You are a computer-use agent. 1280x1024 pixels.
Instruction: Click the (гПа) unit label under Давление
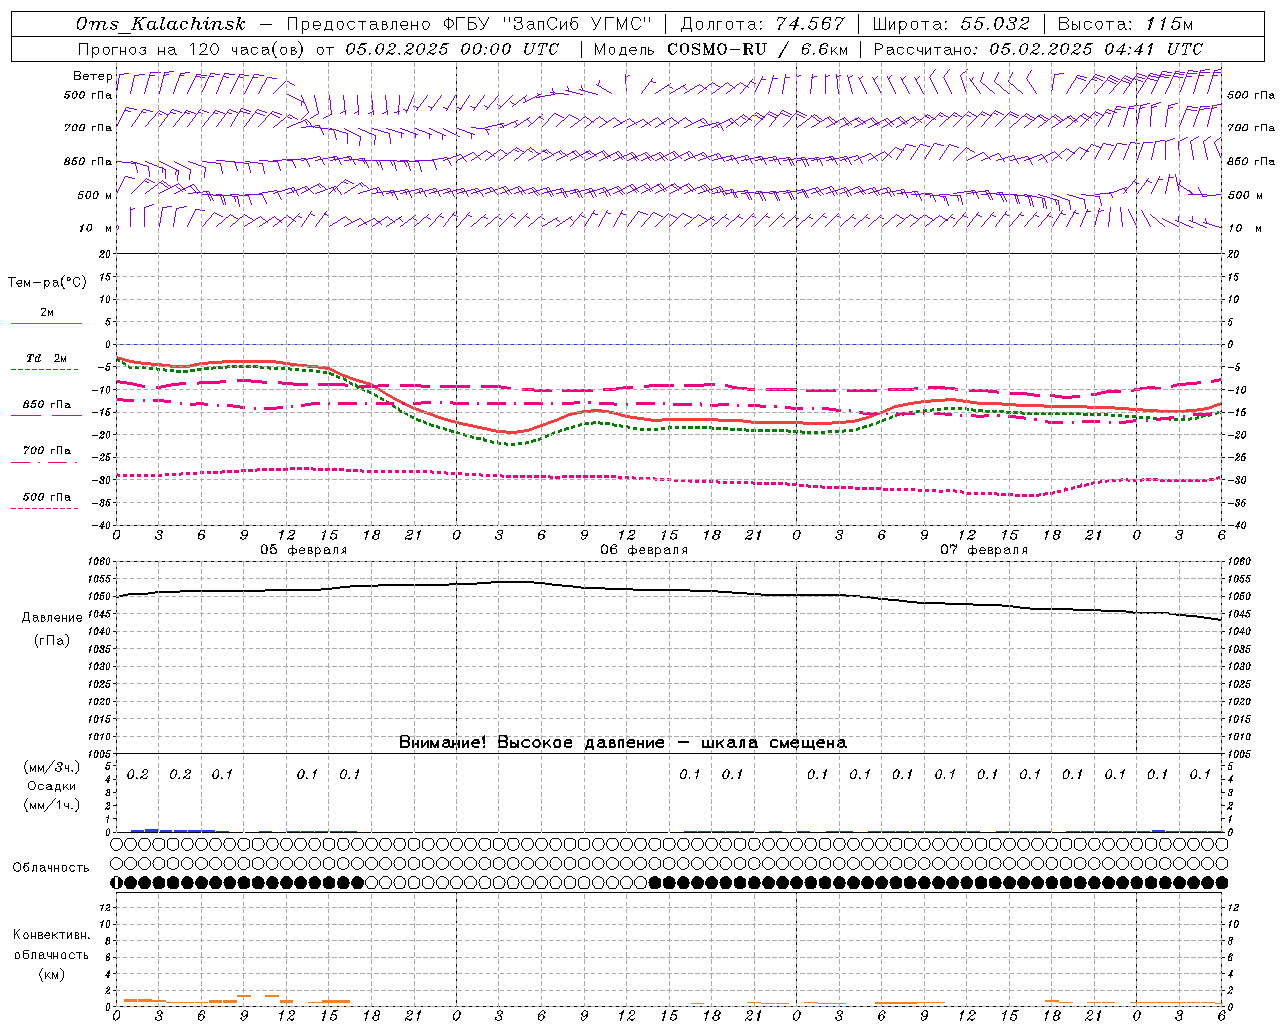pyautogui.click(x=52, y=640)
